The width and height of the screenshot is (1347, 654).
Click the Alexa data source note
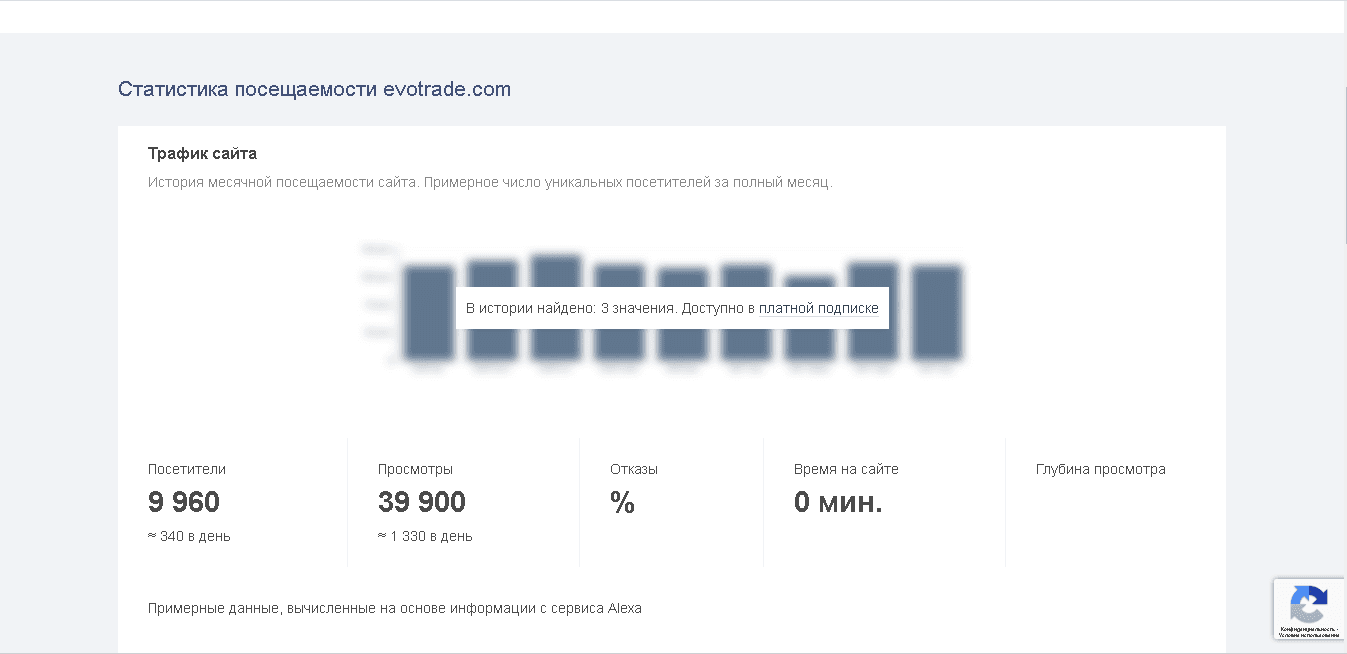(x=394, y=608)
